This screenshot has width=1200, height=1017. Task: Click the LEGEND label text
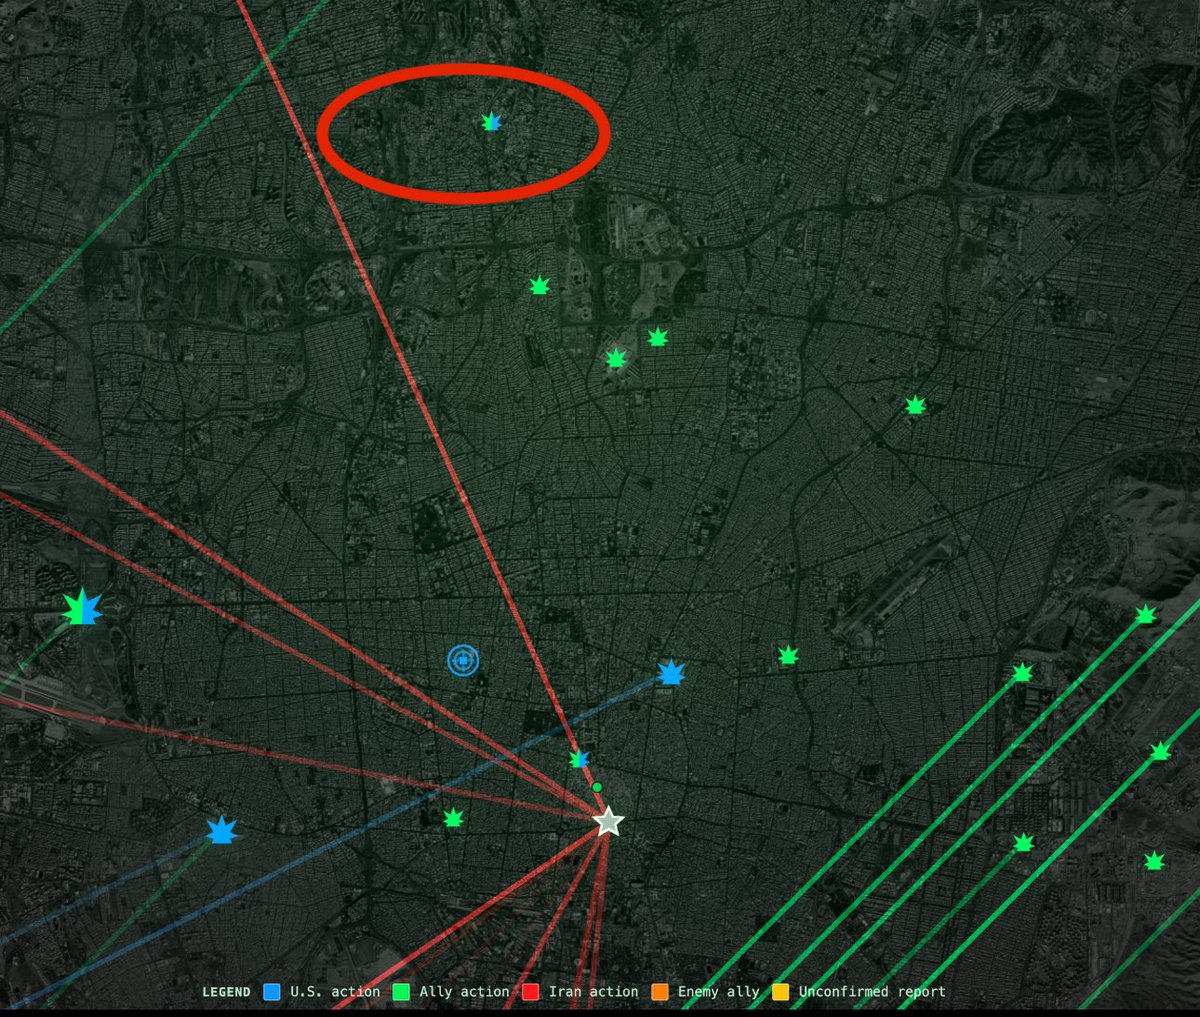[x=226, y=992]
